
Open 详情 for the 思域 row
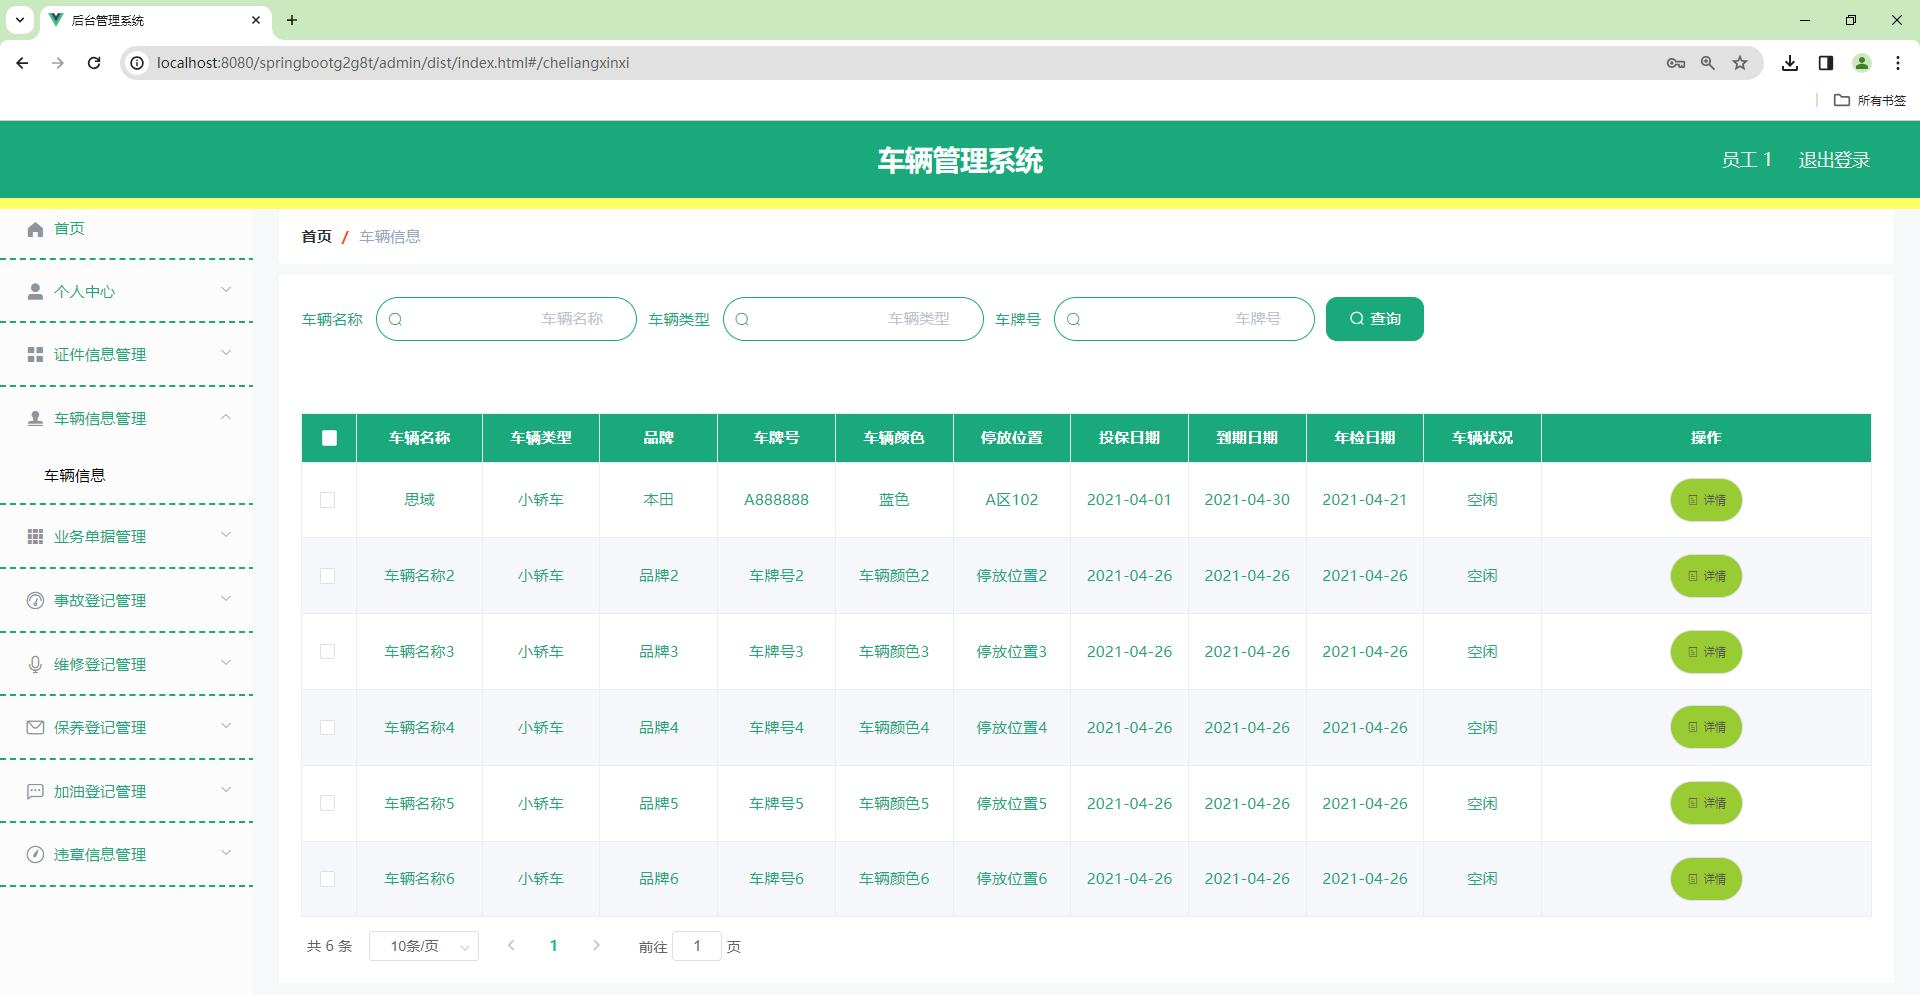click(x=1706, y=500)
